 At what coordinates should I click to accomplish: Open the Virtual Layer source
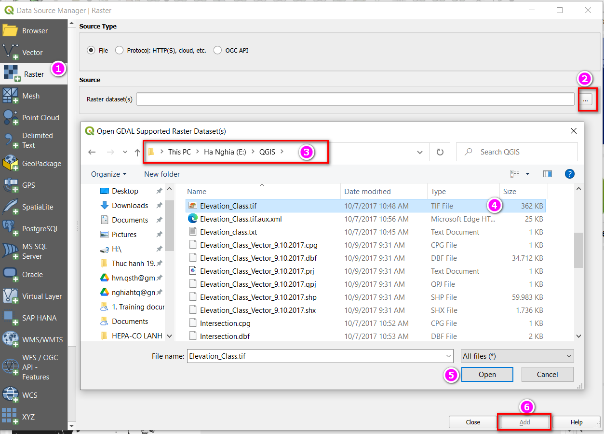click(34, 296)
